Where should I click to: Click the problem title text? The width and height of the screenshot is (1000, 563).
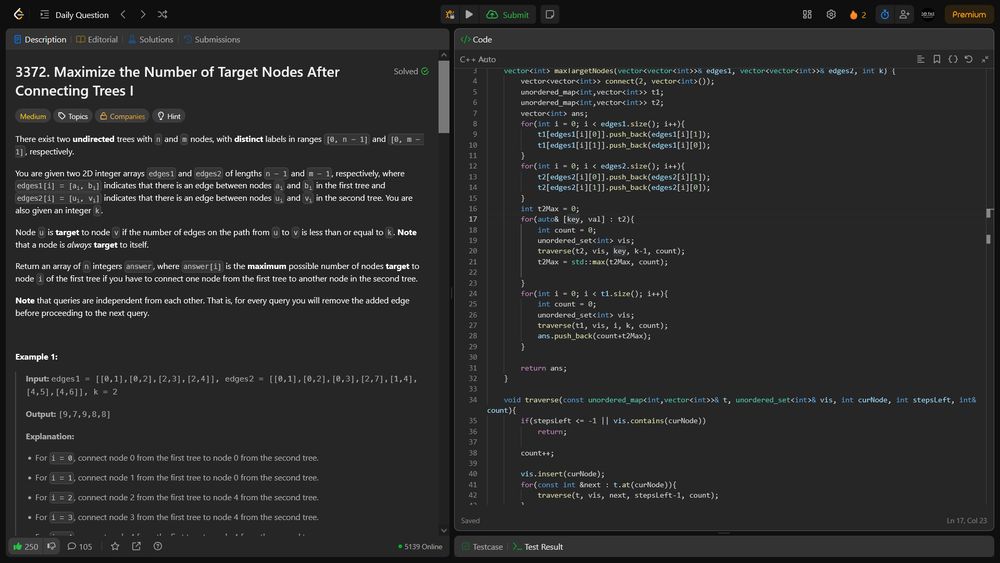click(177, 81)
